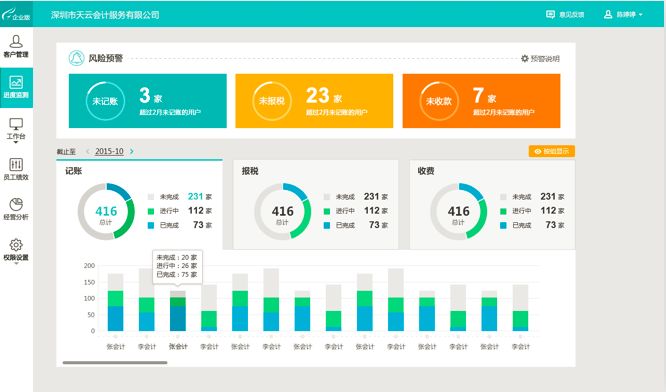
Task: Open the 意见反馈 feedback link text
Action: coord(571,14)
